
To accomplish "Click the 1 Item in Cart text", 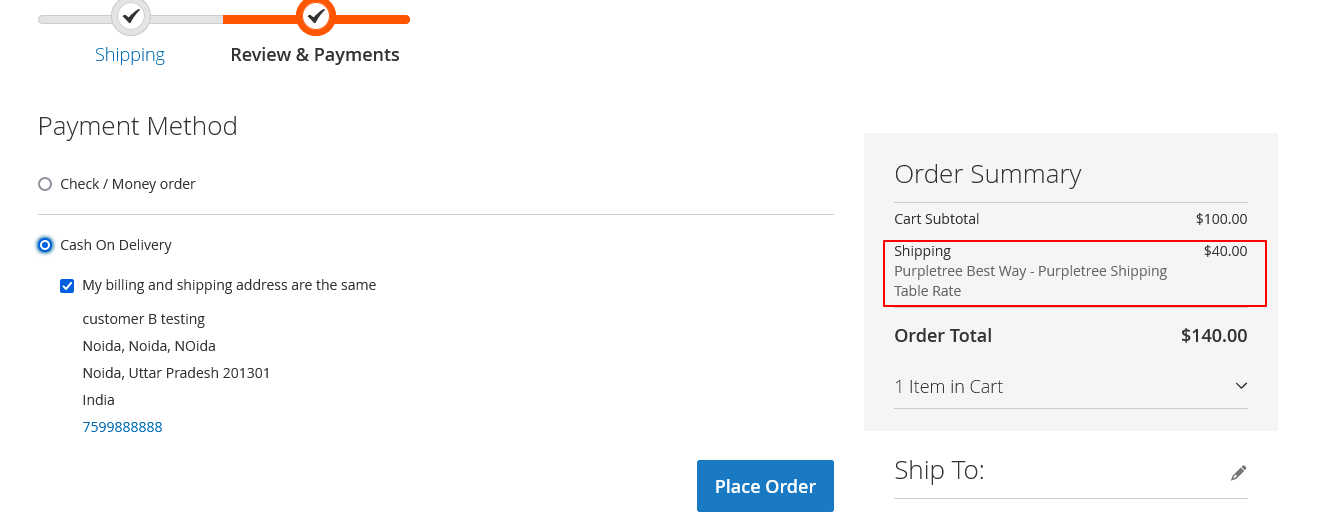I will (x=948, y=386).
